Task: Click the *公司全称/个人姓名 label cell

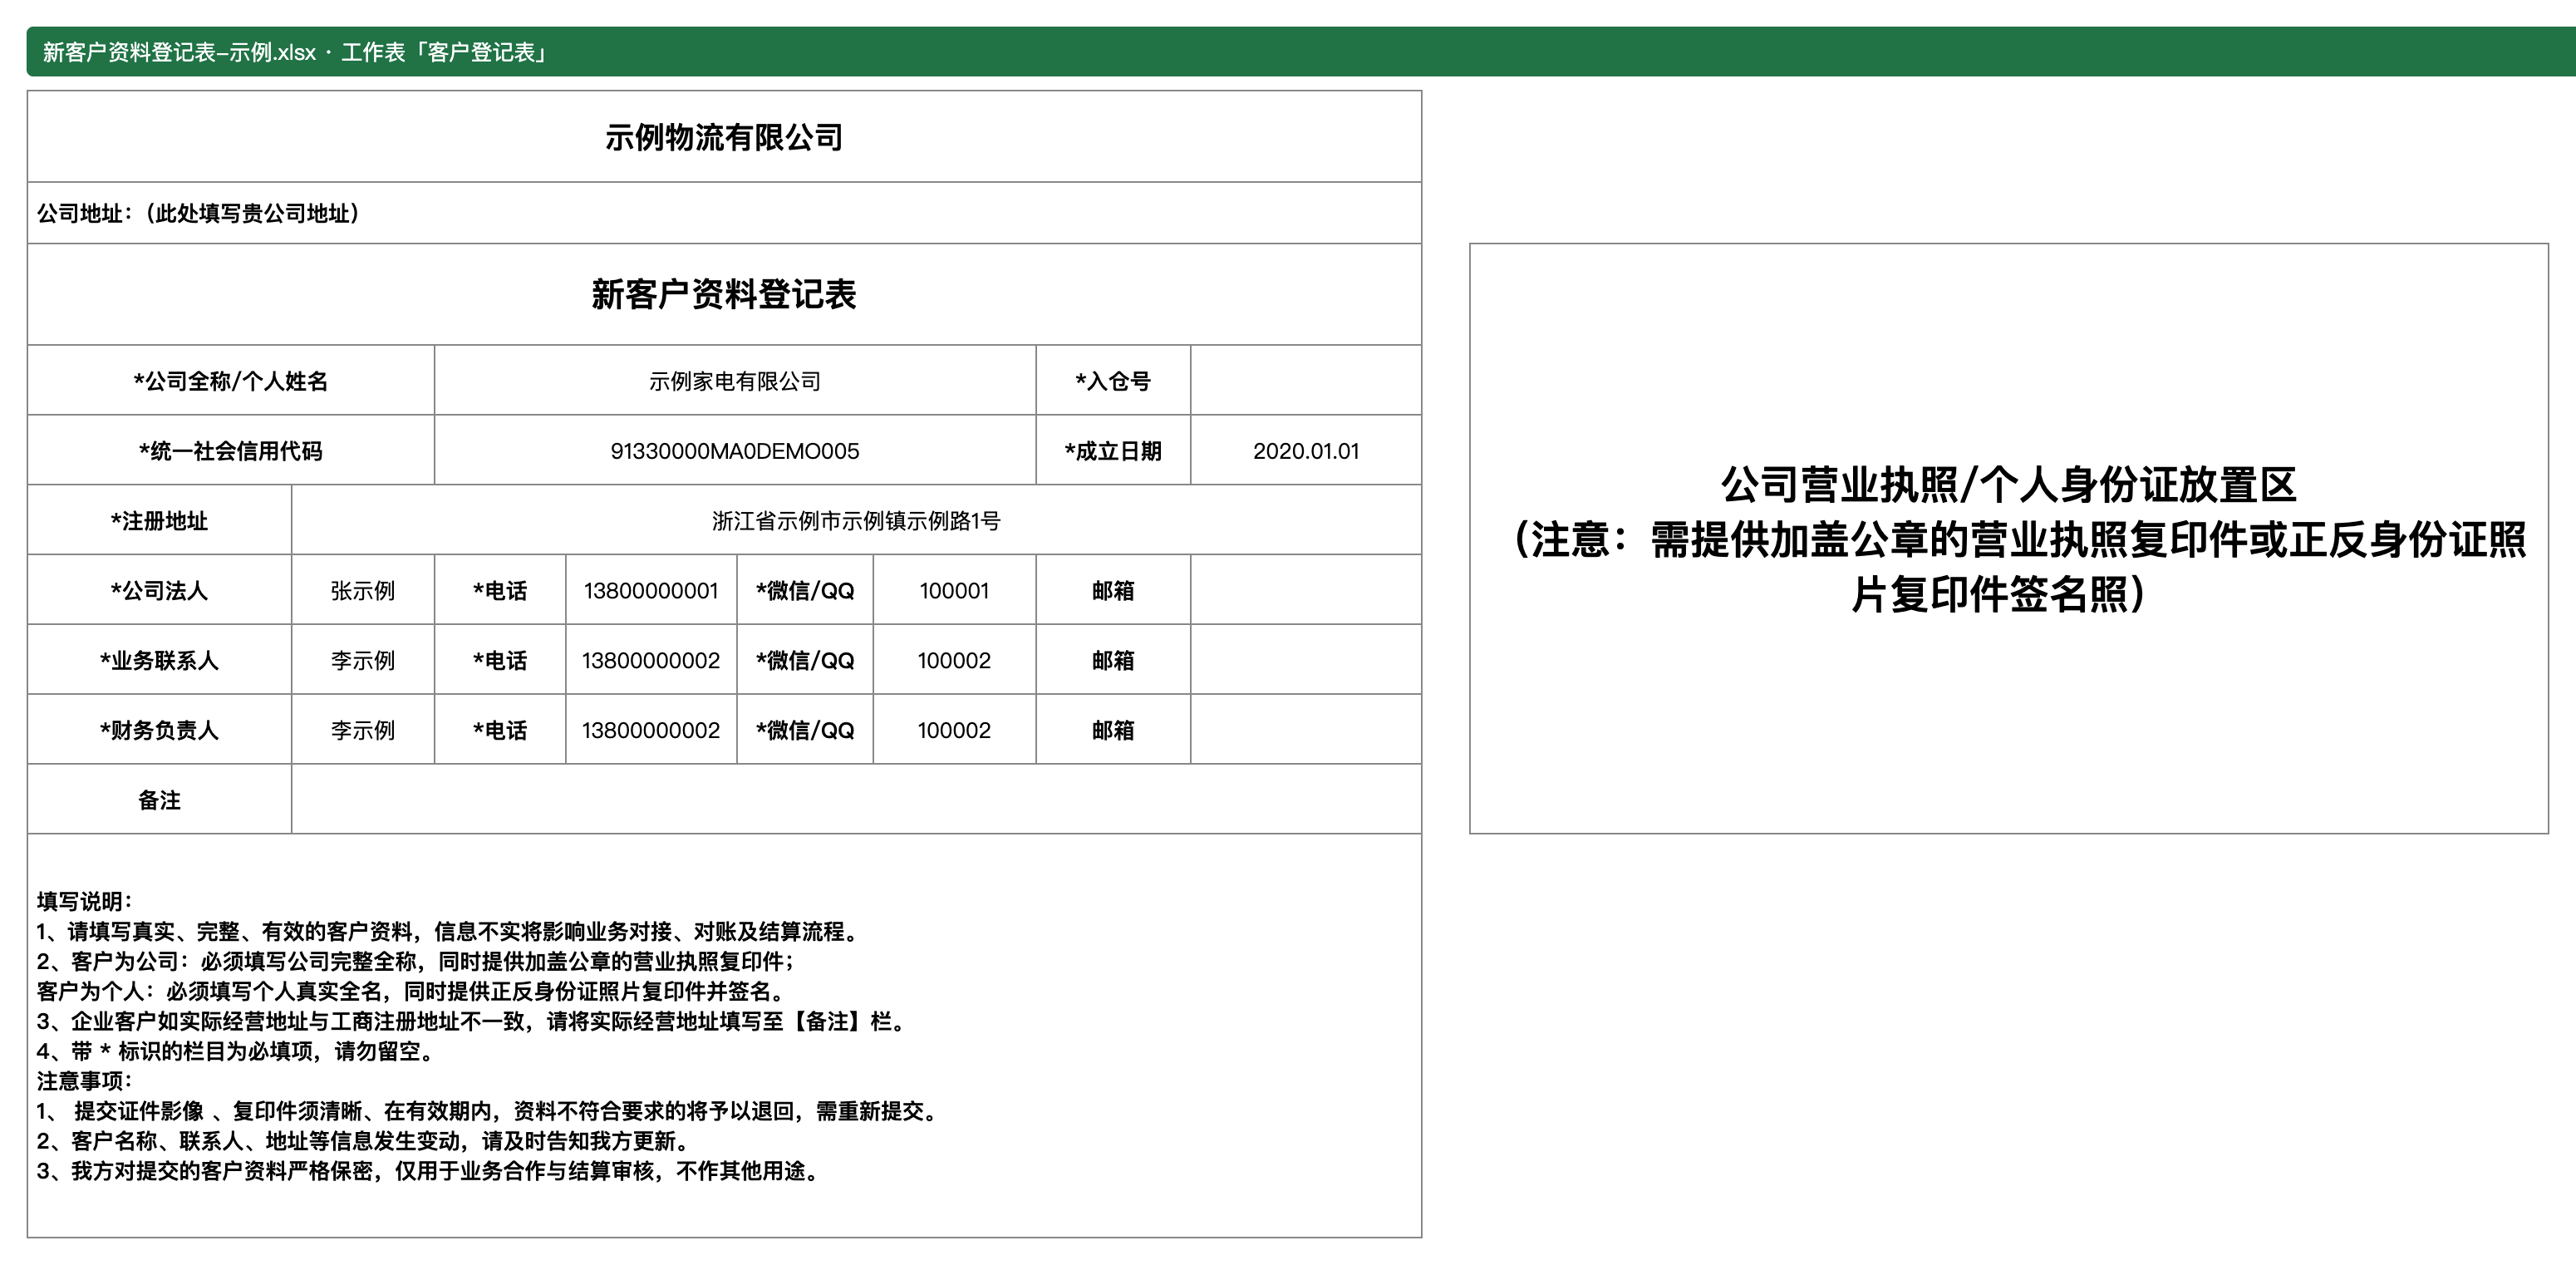Action: (x=231, y=381)
